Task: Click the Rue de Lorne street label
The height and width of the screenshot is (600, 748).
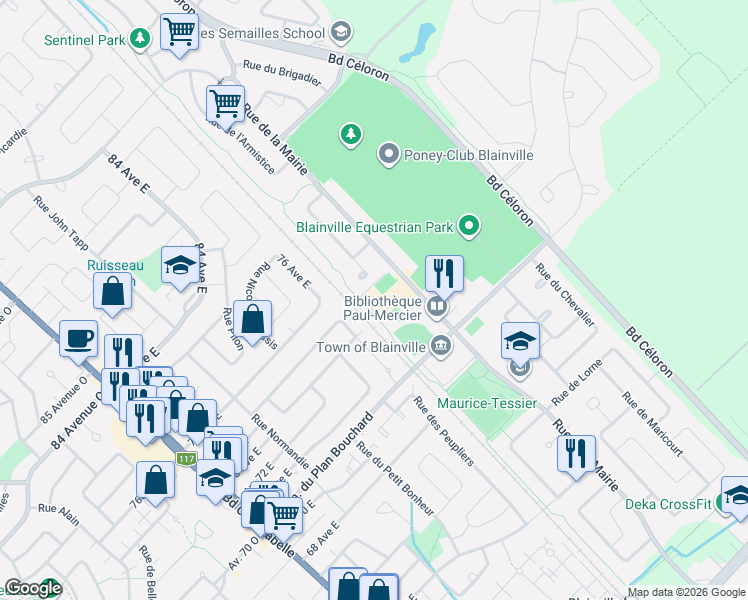Action: pos(577,383)
